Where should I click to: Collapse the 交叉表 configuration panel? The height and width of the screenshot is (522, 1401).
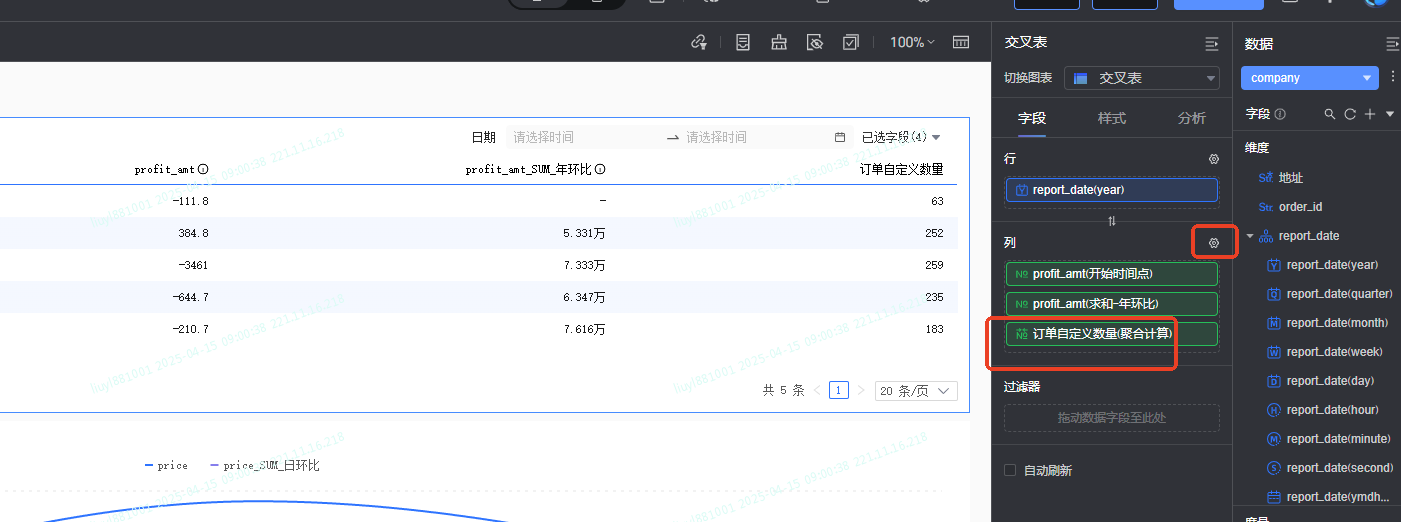click(1212, 44)
